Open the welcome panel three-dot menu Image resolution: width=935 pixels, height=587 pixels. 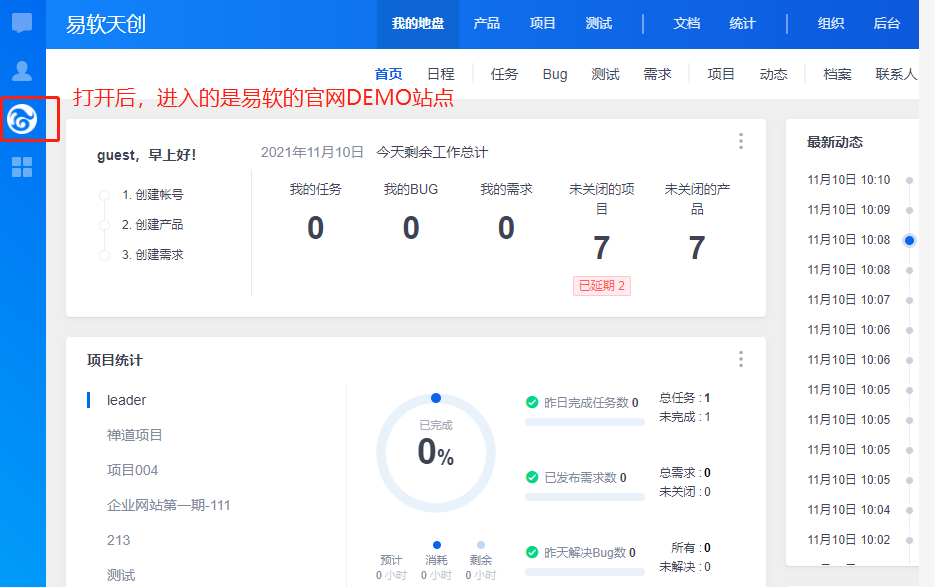740,141
